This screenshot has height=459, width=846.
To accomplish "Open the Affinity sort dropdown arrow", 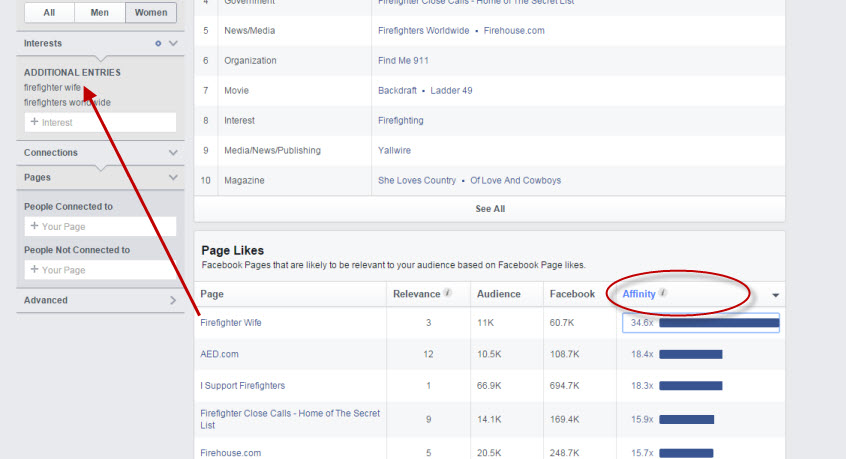I will 775,295.
